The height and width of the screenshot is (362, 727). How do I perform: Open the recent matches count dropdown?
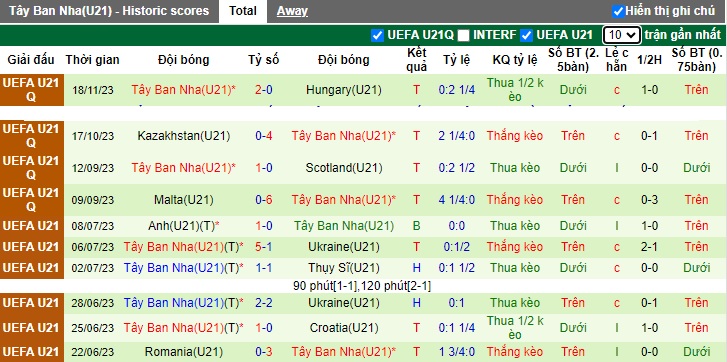[622, 35]
